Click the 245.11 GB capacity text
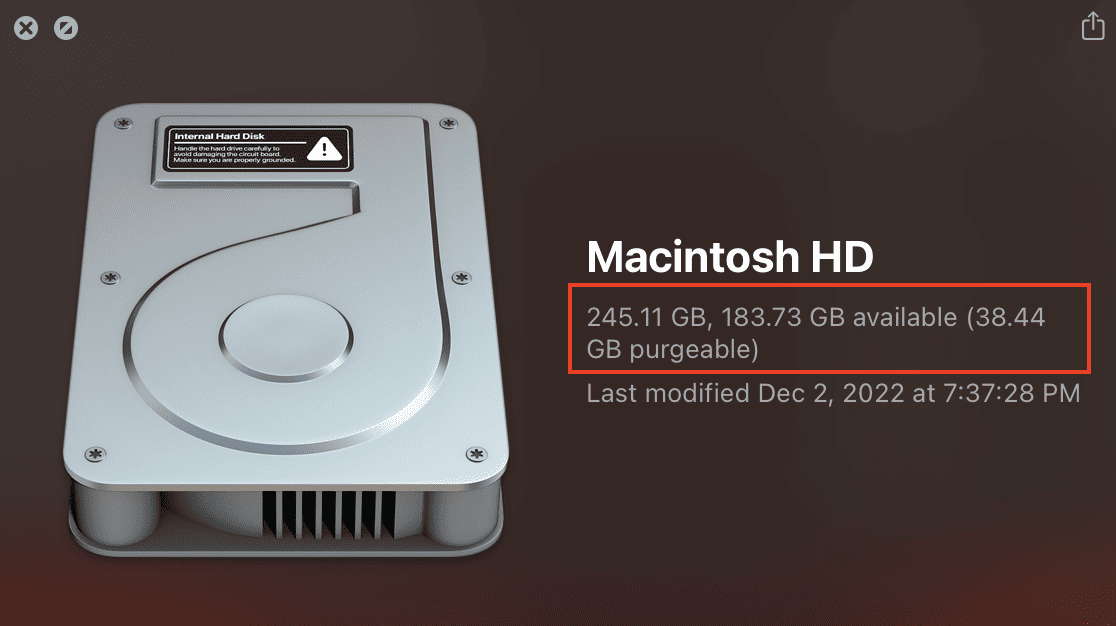 pyautogui.click(x=646, y=317)
